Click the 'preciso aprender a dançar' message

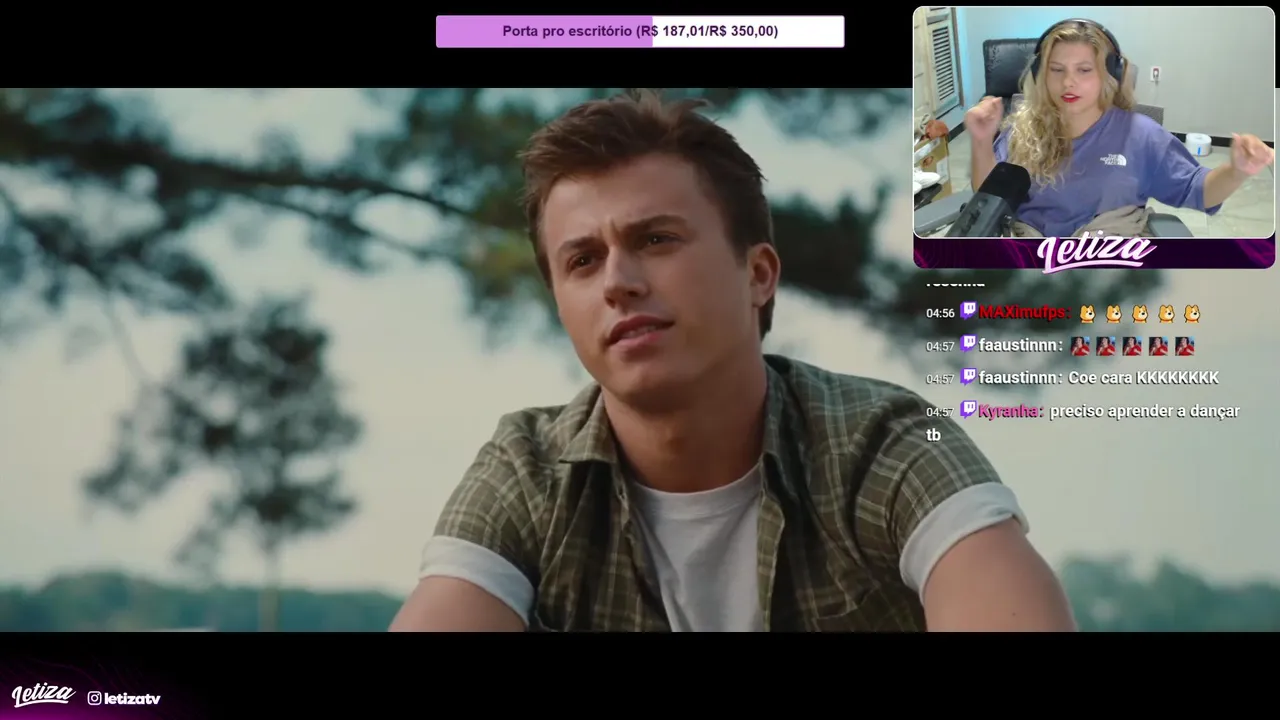tap(1145, 411)
